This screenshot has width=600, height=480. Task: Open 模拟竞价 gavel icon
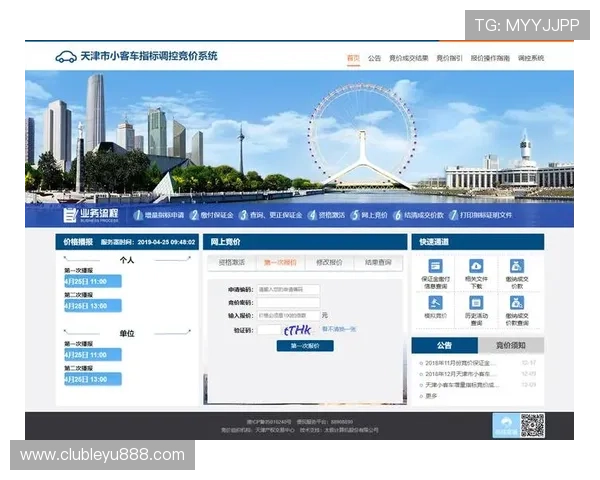coord(435,302)
